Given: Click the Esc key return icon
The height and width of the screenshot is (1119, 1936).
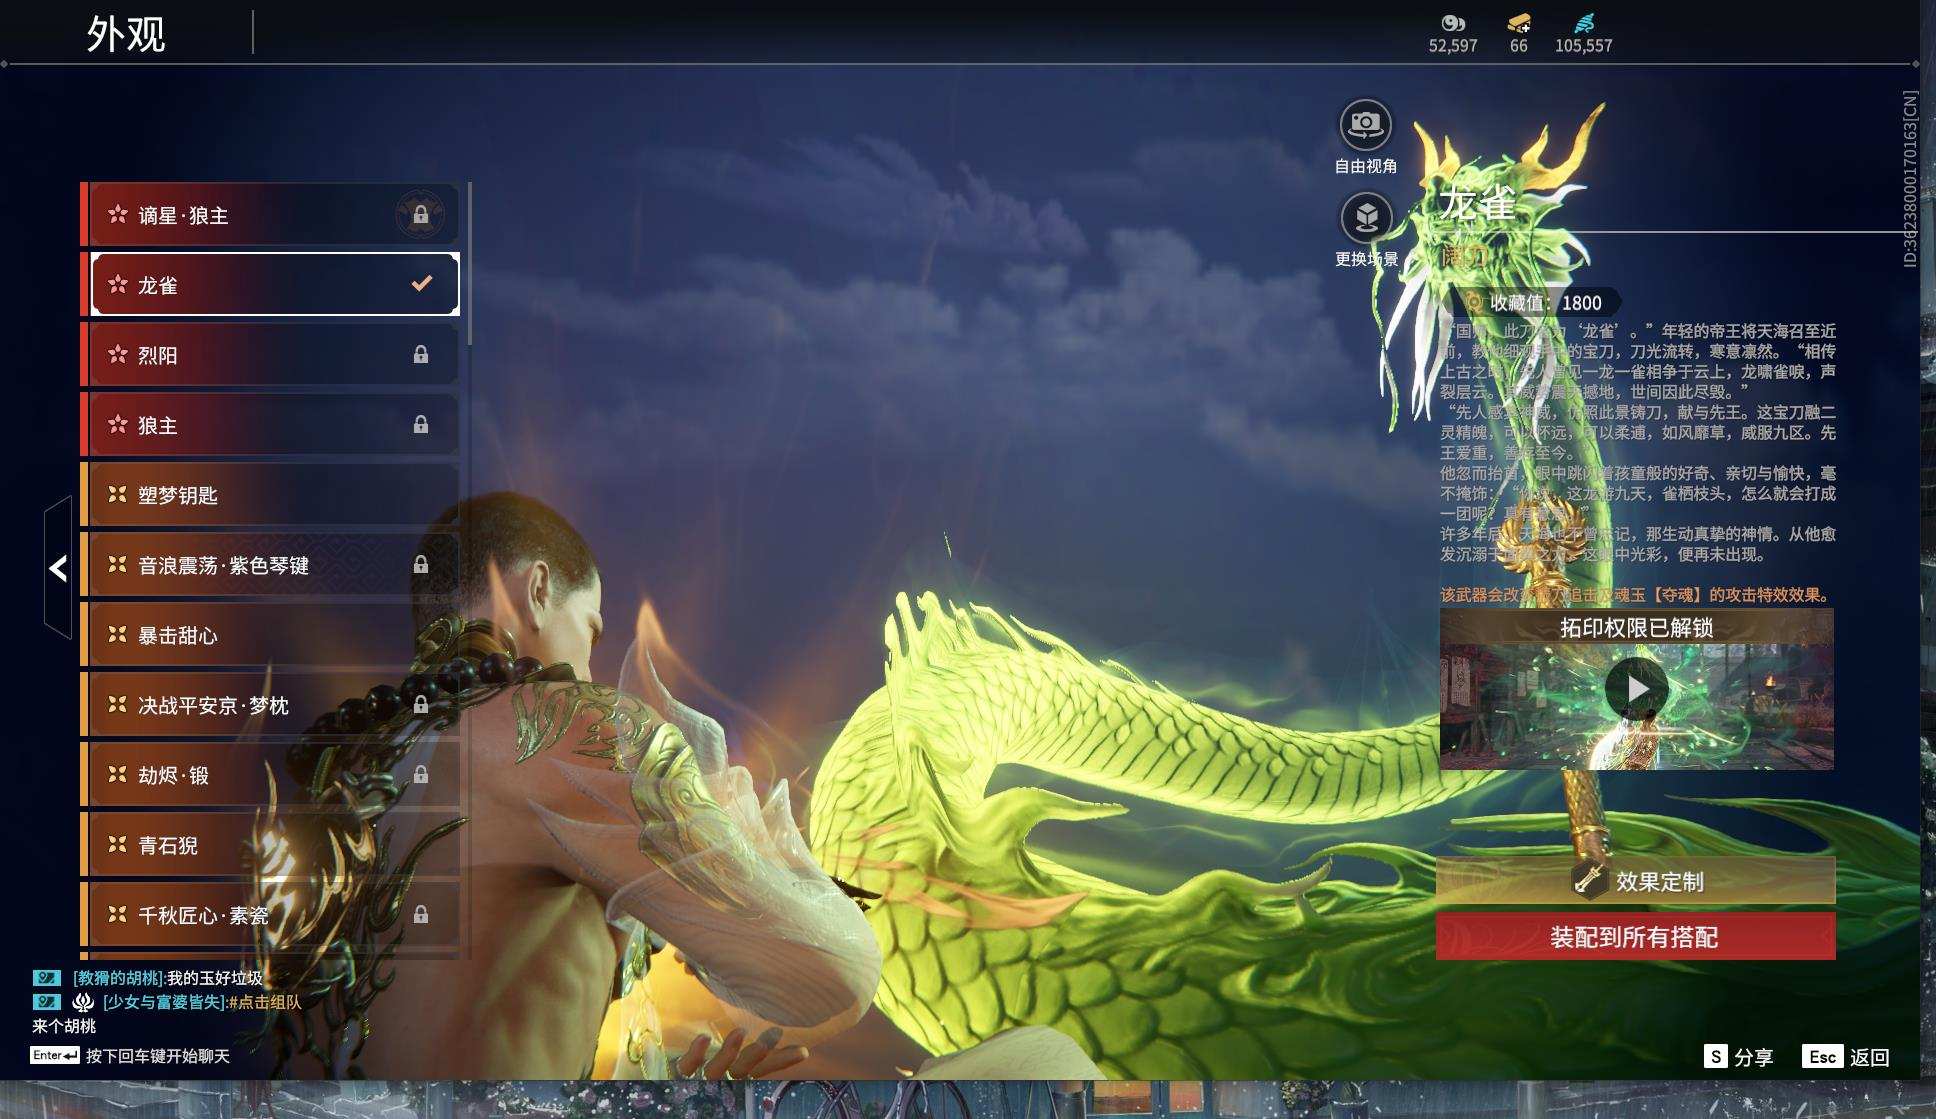Looking at the screenshot, I should tap(1822, 1056).
